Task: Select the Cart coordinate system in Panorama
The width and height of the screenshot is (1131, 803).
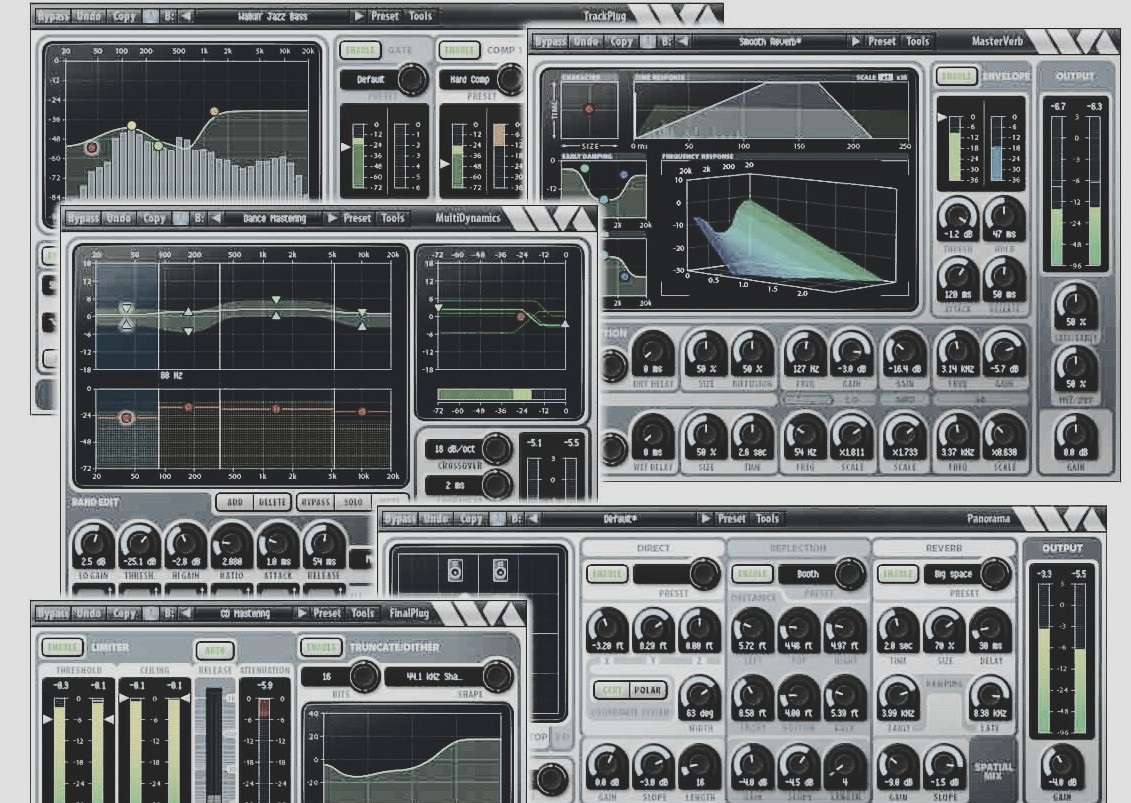Action: tap(612, 690)
